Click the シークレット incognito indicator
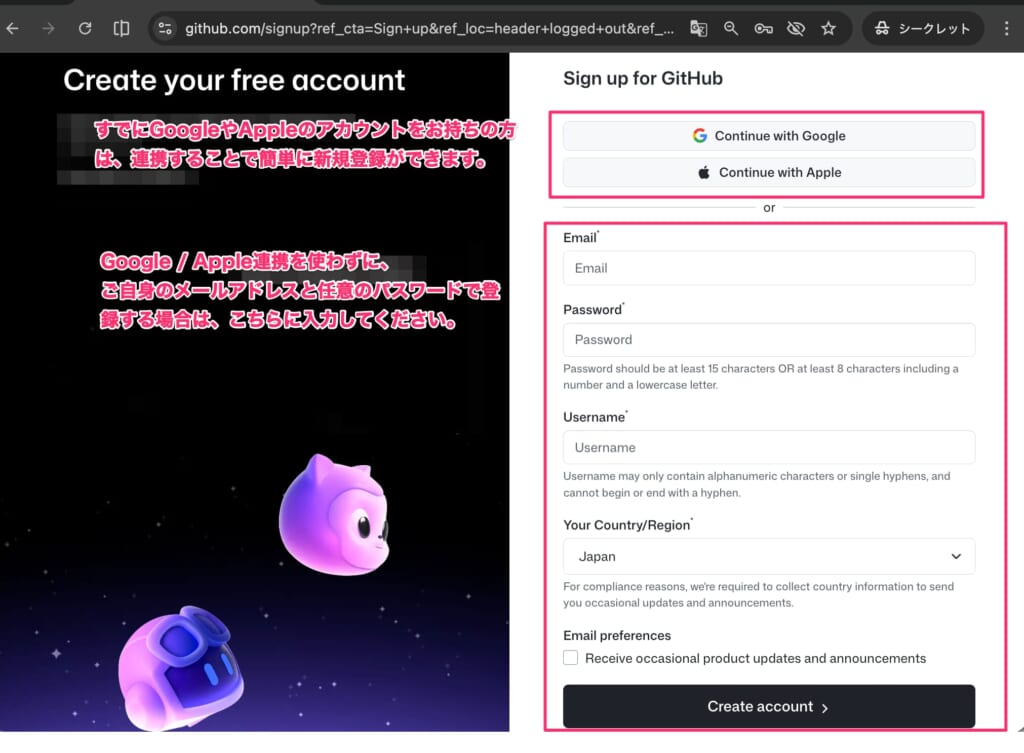Image resolution: width=1024 pixels, height=753 pixels. [922, 28]
